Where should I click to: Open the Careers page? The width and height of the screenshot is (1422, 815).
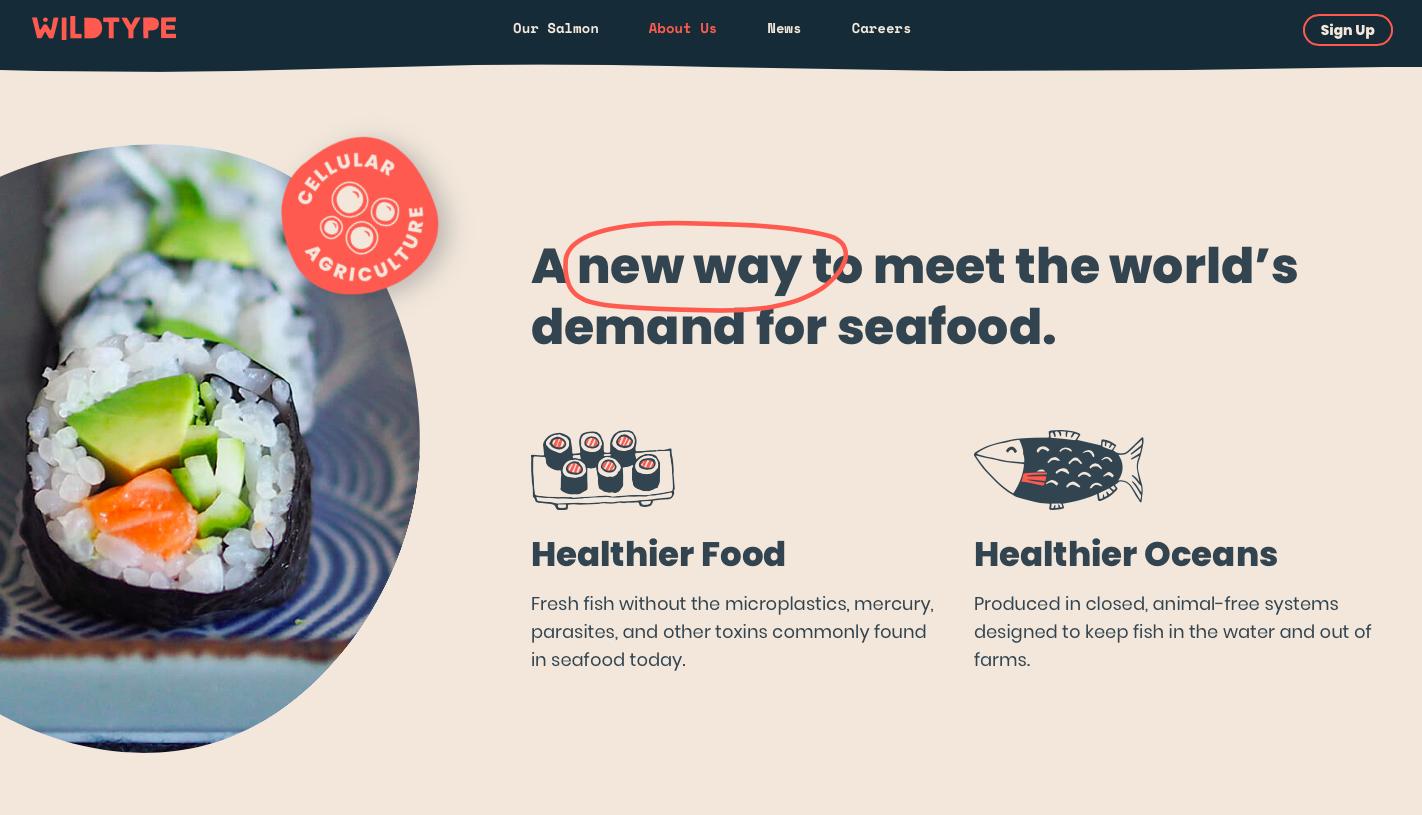881,28
